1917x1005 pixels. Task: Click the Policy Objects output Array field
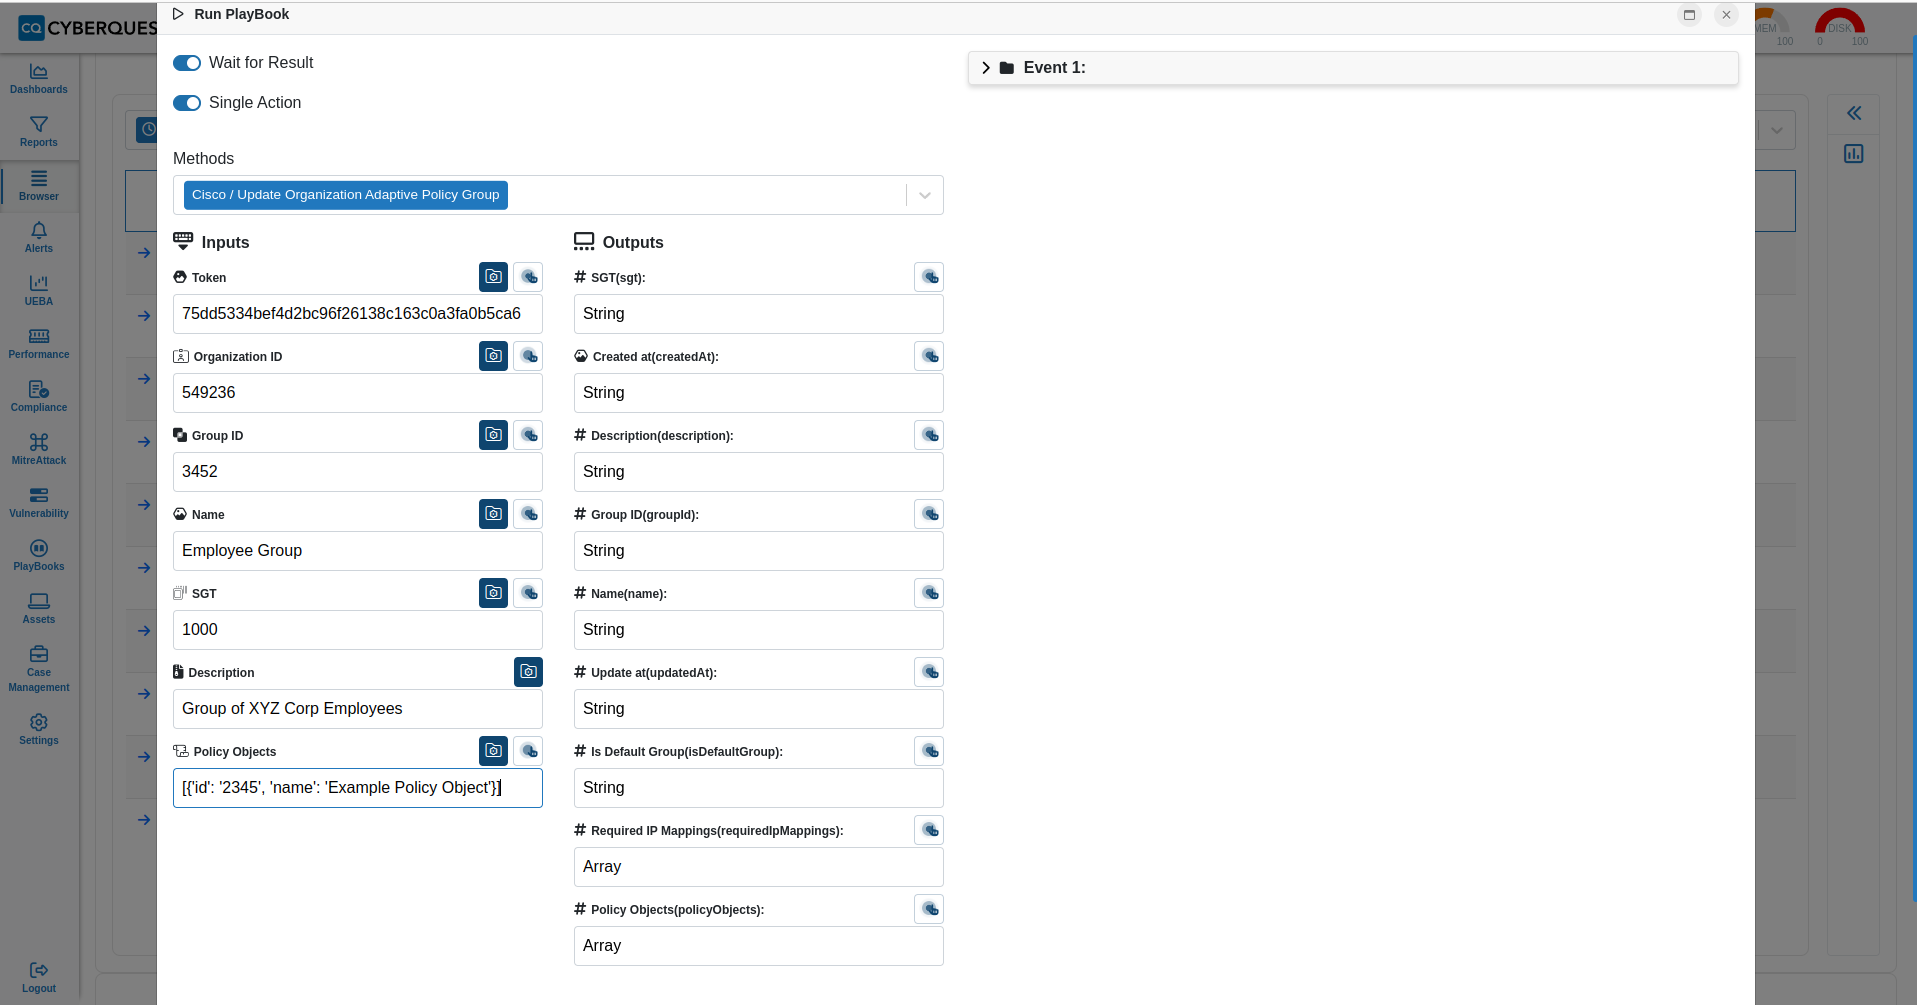point(759,946)
